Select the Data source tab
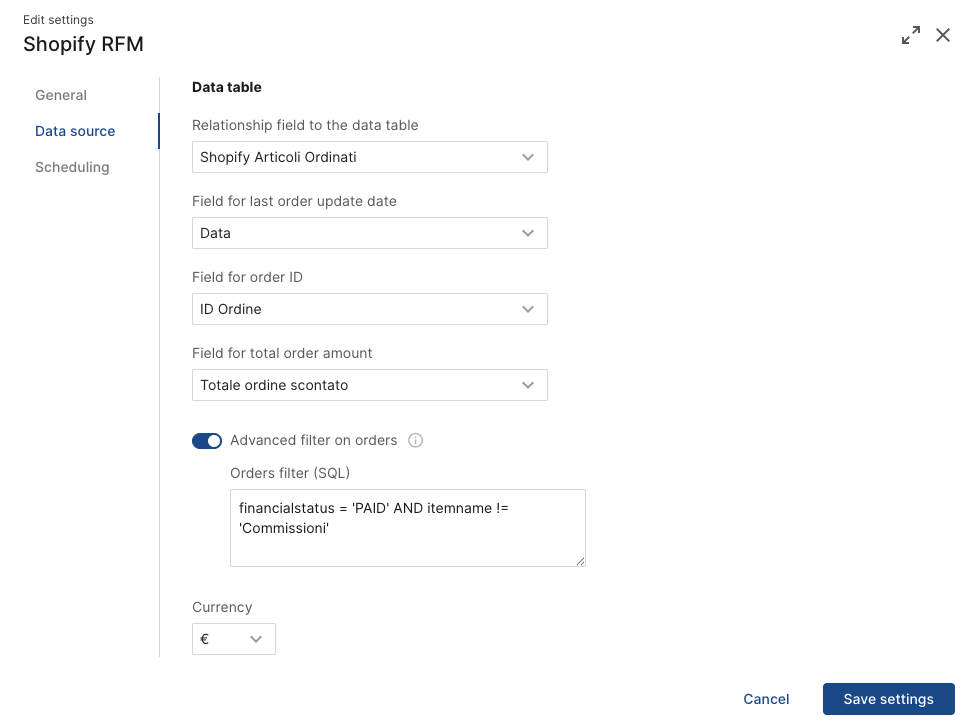Image resolution: width=971 pixels, height=726 pixels. coord(75,131)
